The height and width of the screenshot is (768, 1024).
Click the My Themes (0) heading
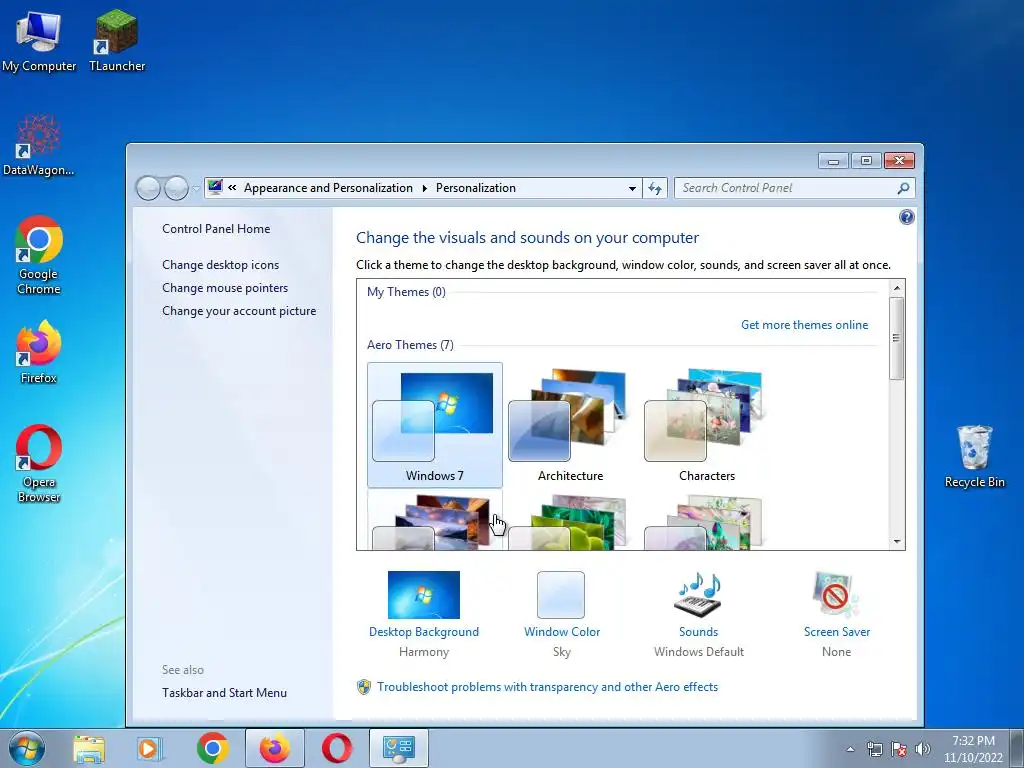[406, 292]
